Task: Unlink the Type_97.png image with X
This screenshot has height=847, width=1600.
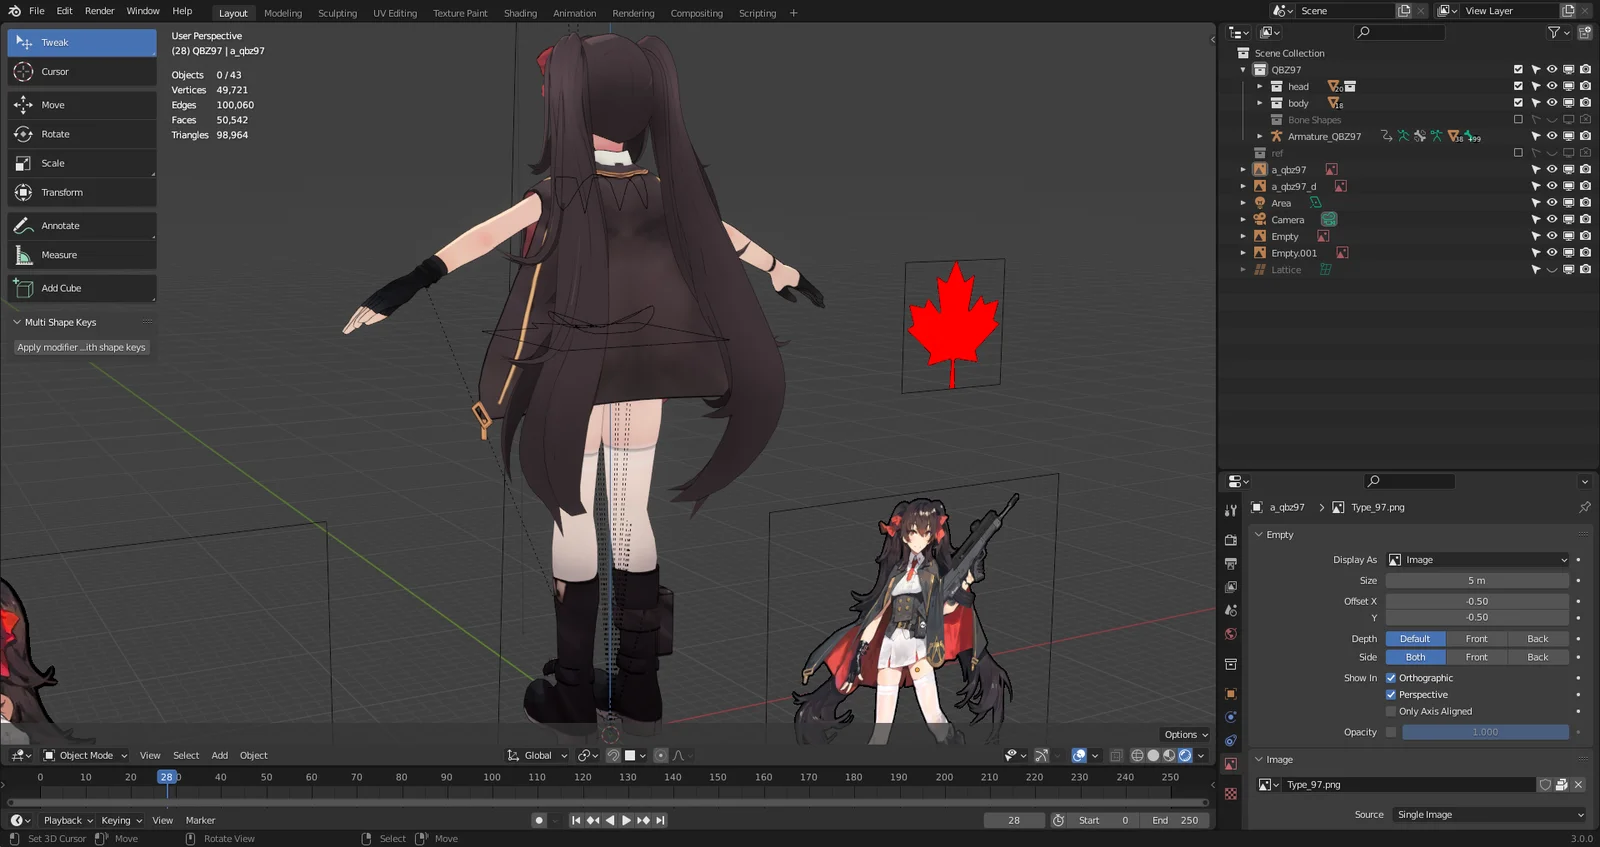Action: (x=1578, y=785)
